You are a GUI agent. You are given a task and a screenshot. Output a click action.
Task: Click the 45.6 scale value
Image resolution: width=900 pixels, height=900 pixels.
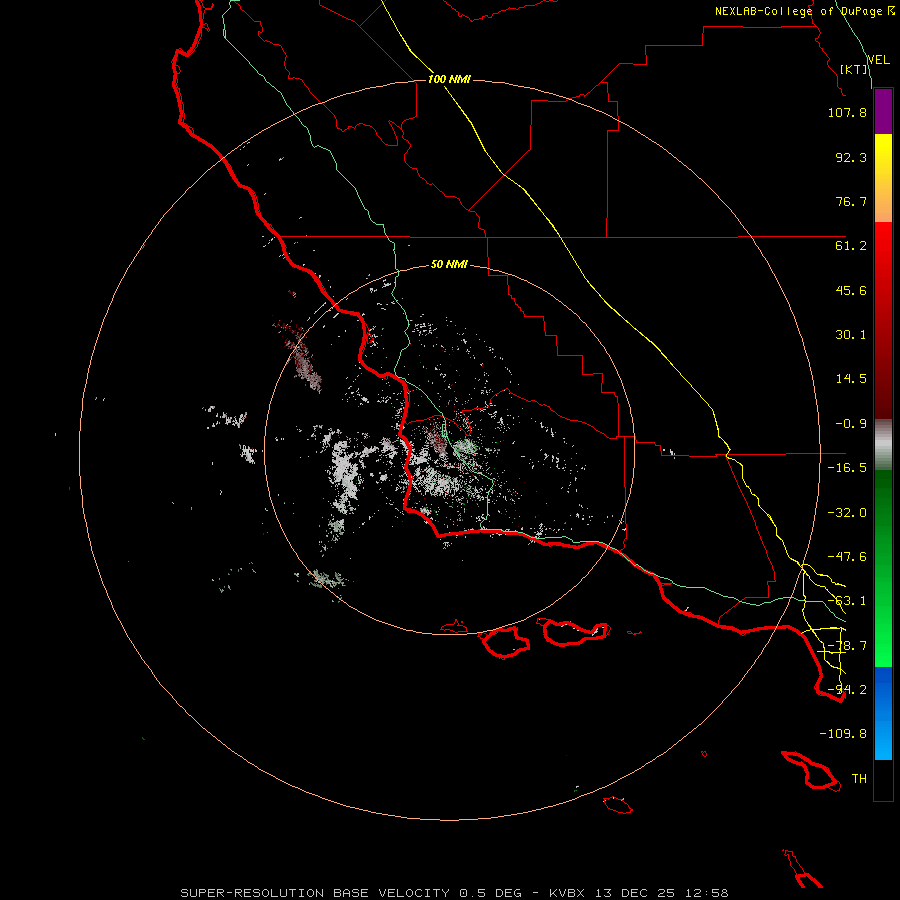[851, 290]
